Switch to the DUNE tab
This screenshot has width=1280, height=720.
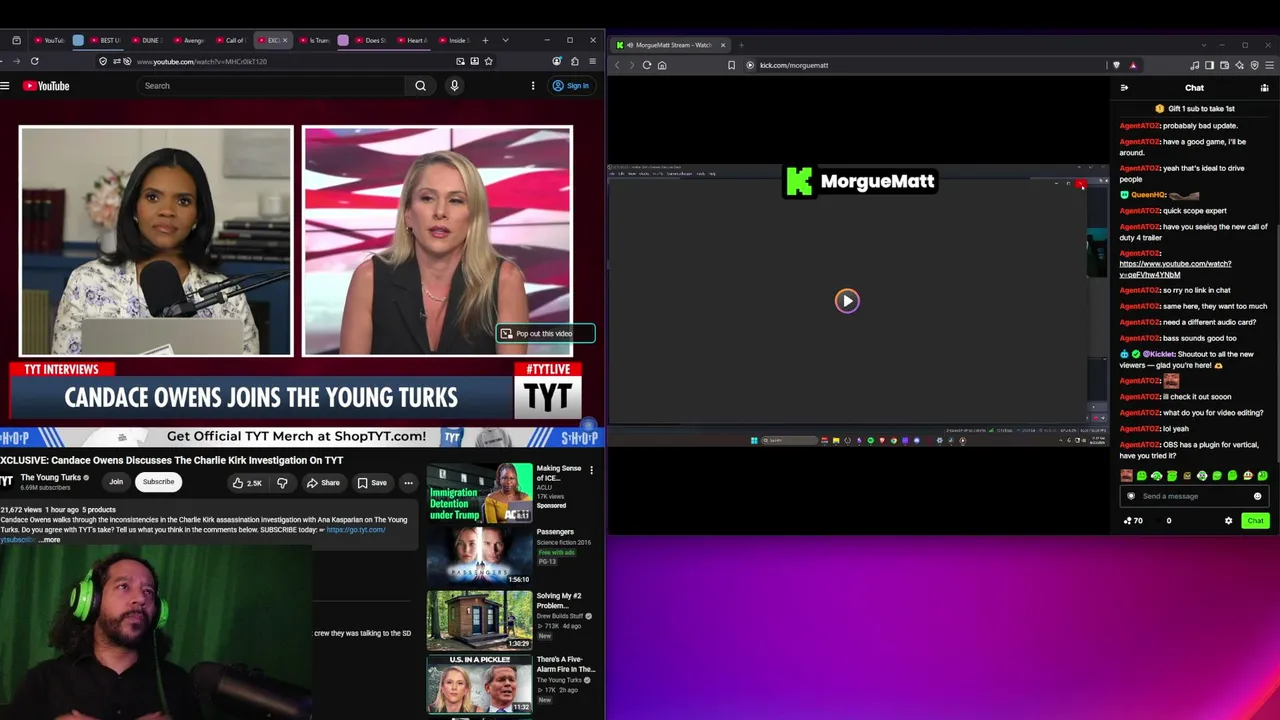click(x=145, y=40)
